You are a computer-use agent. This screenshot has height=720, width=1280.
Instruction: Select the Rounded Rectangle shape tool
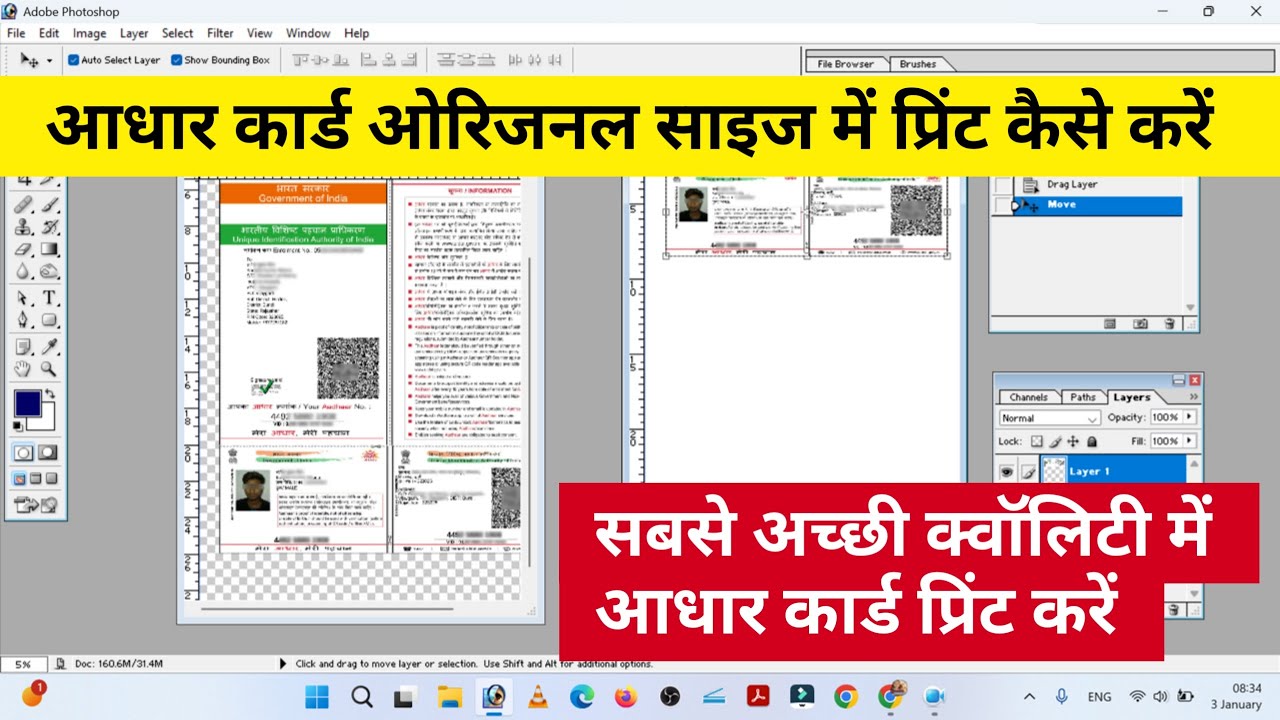[x=48, y=320]
